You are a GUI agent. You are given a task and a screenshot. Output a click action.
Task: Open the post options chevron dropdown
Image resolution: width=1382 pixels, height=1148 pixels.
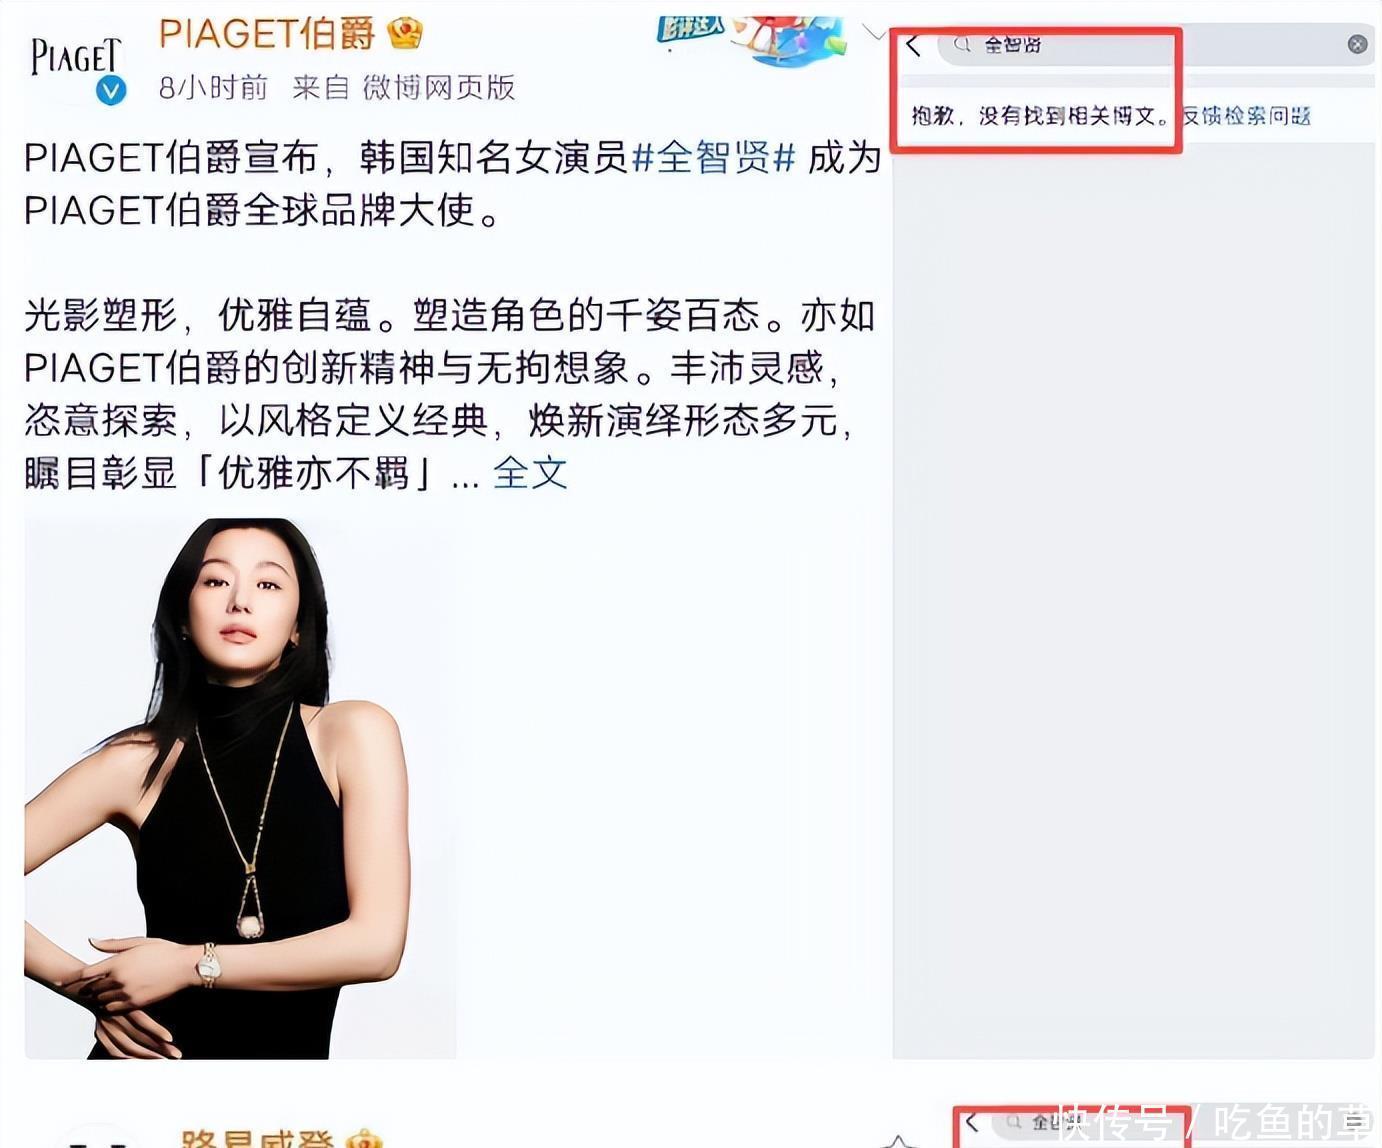tap(873, 33)
